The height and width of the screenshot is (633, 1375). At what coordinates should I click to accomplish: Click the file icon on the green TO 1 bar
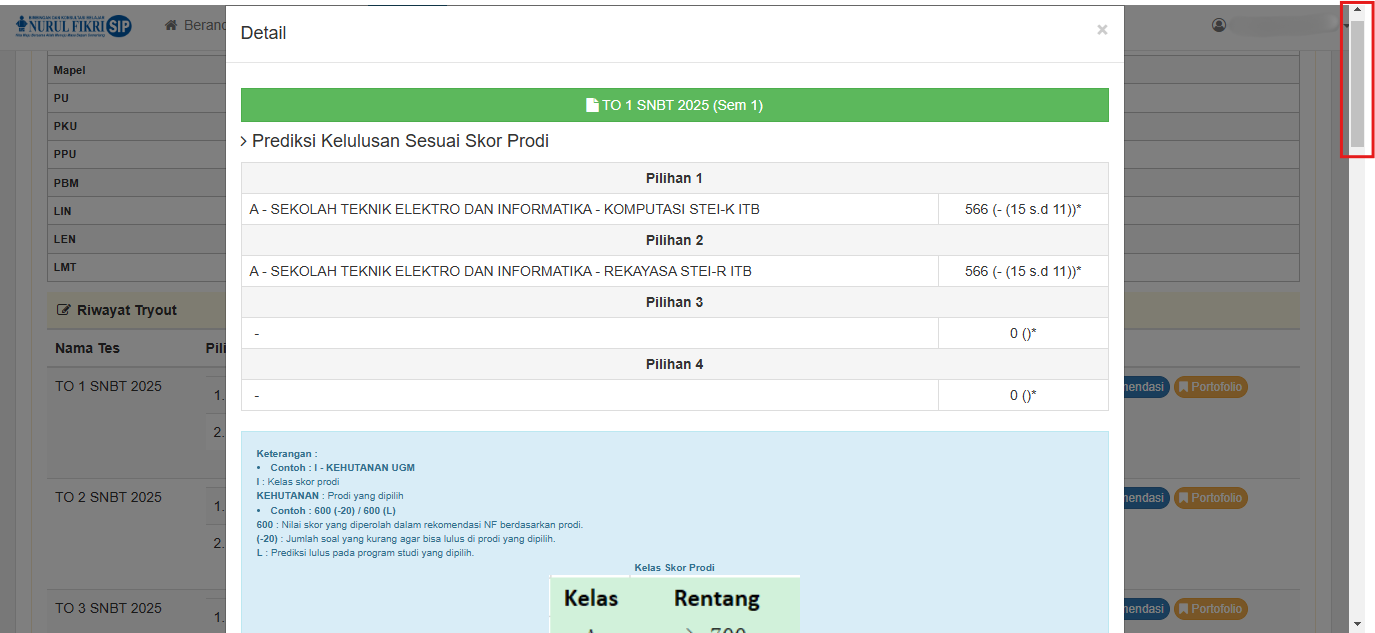592,105
